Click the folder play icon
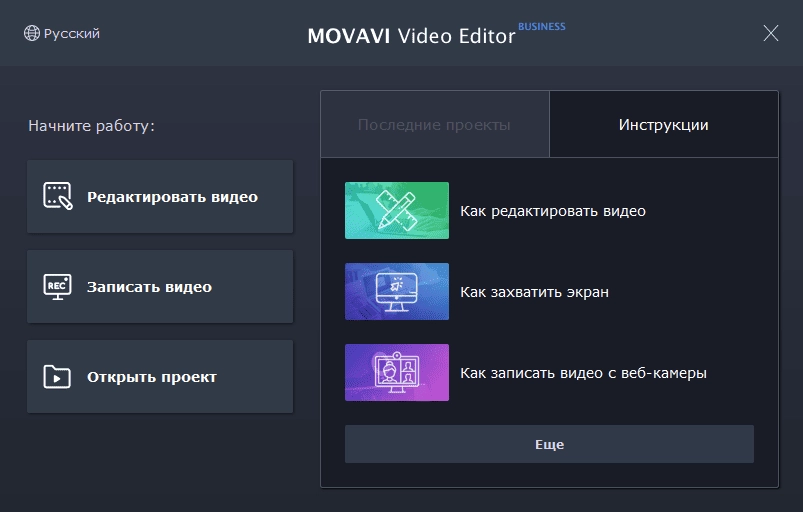The image size is (803, 512). pos(57,377)
